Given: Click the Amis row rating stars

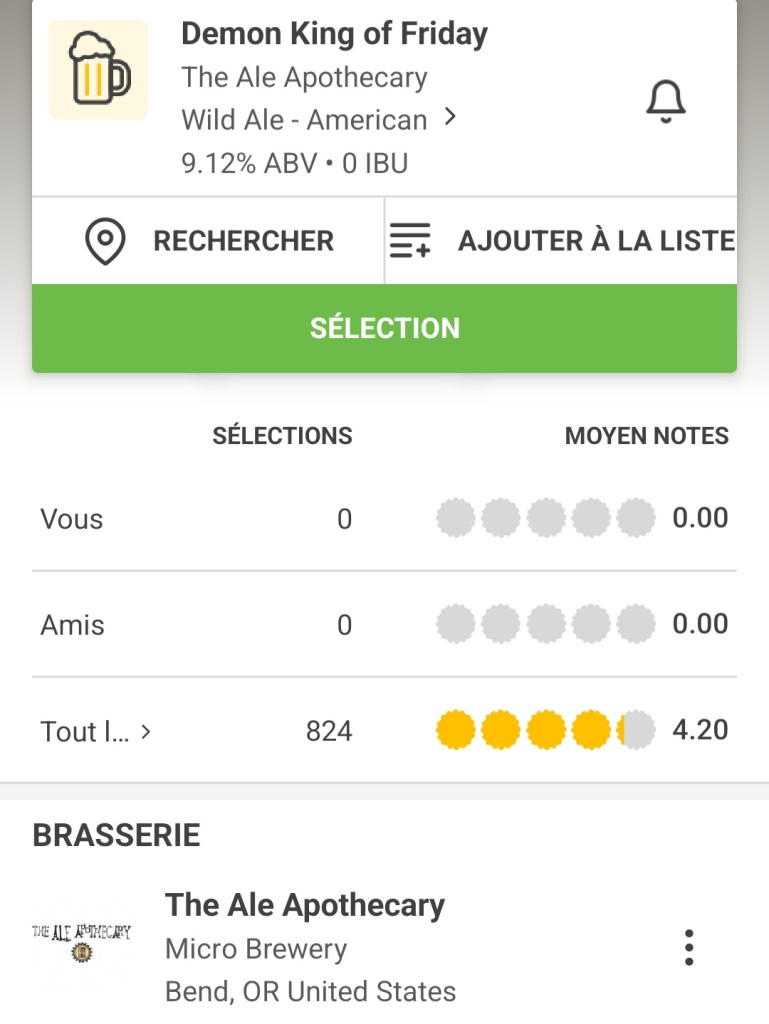Looking at the screenshot, I should click(545, 625).
